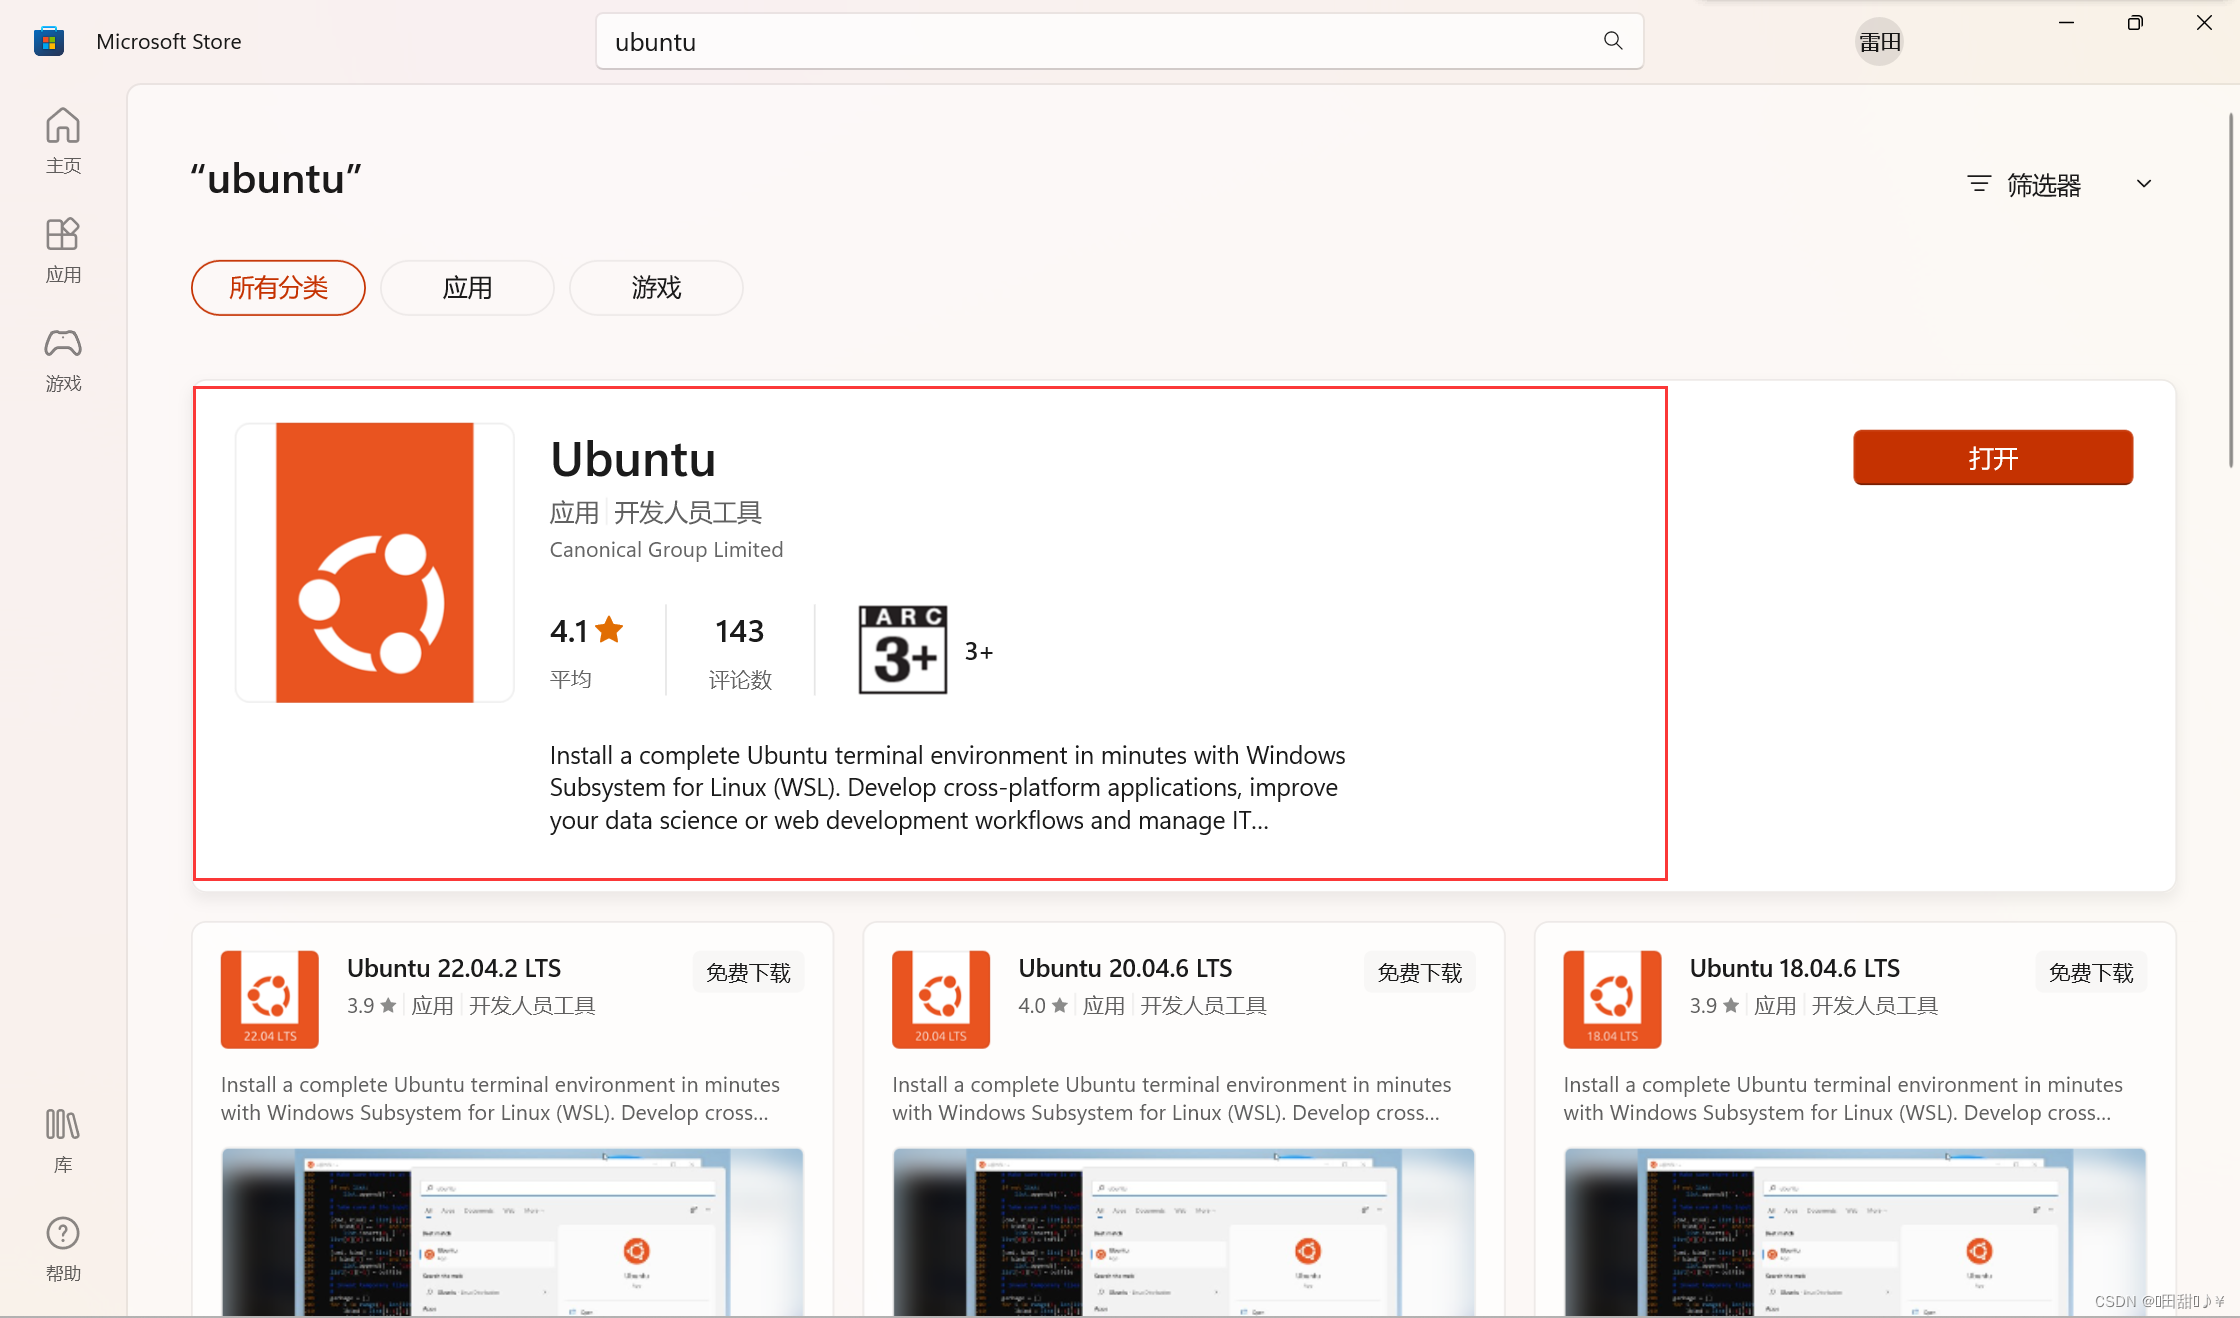Open the Ubuntu 18.04.6 LTS screenshot thumbnail
The image size is (2240, 1318).
click(x=1855, y=1232)
